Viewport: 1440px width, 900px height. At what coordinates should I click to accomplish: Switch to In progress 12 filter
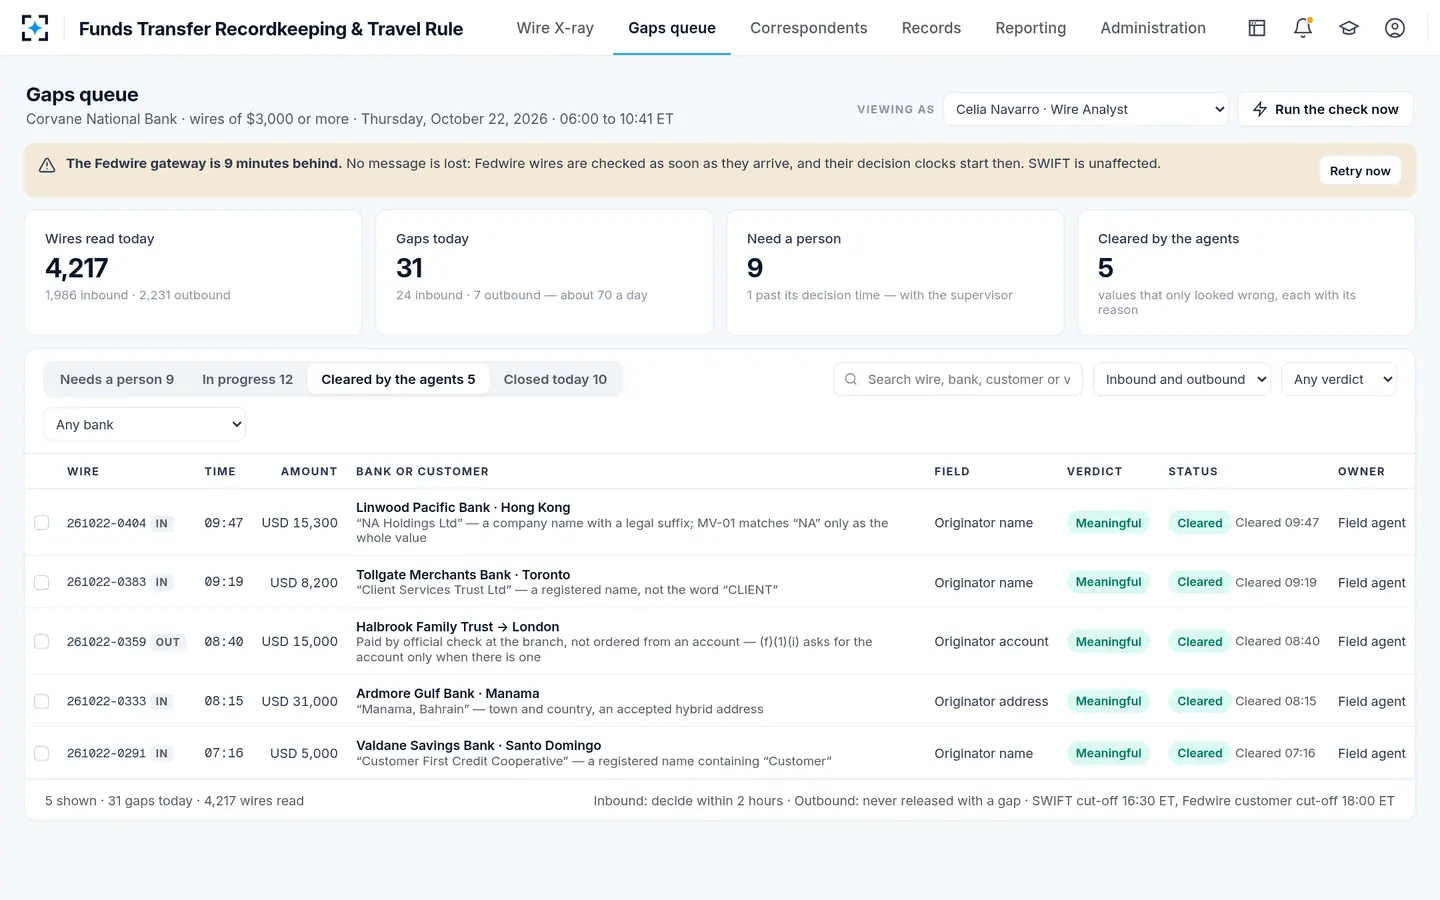(x=247, y=379)
